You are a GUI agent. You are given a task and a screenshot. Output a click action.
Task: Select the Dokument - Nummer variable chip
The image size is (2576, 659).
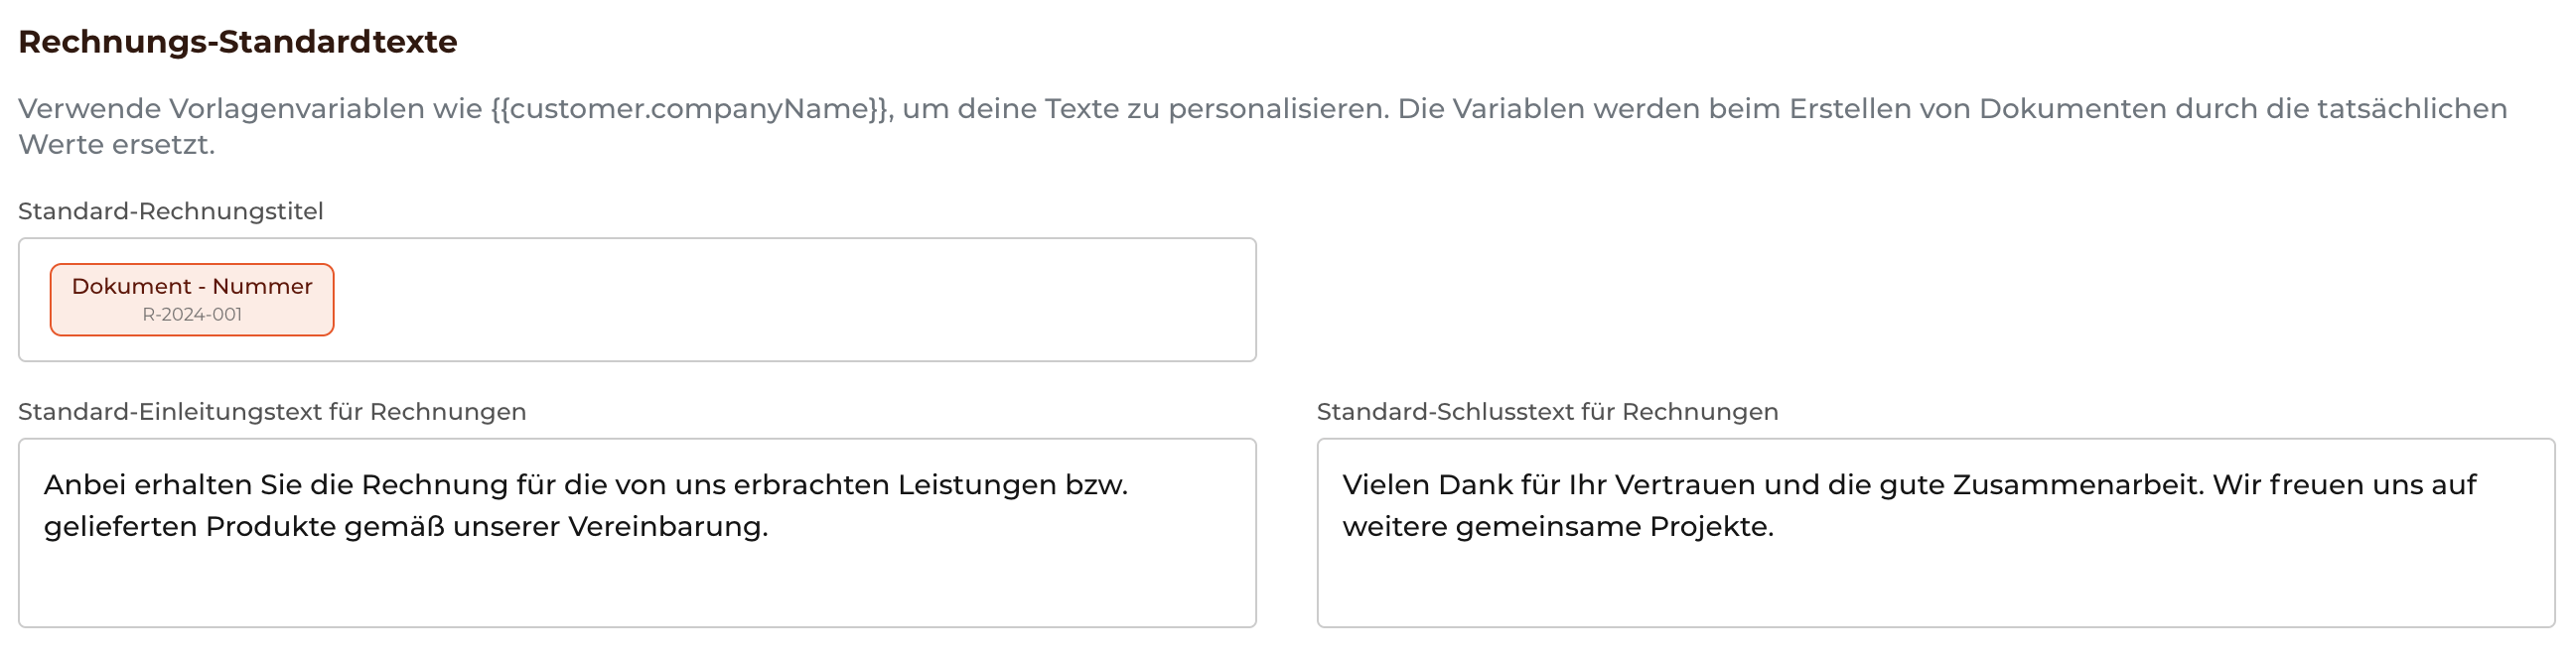coord(192,299)
